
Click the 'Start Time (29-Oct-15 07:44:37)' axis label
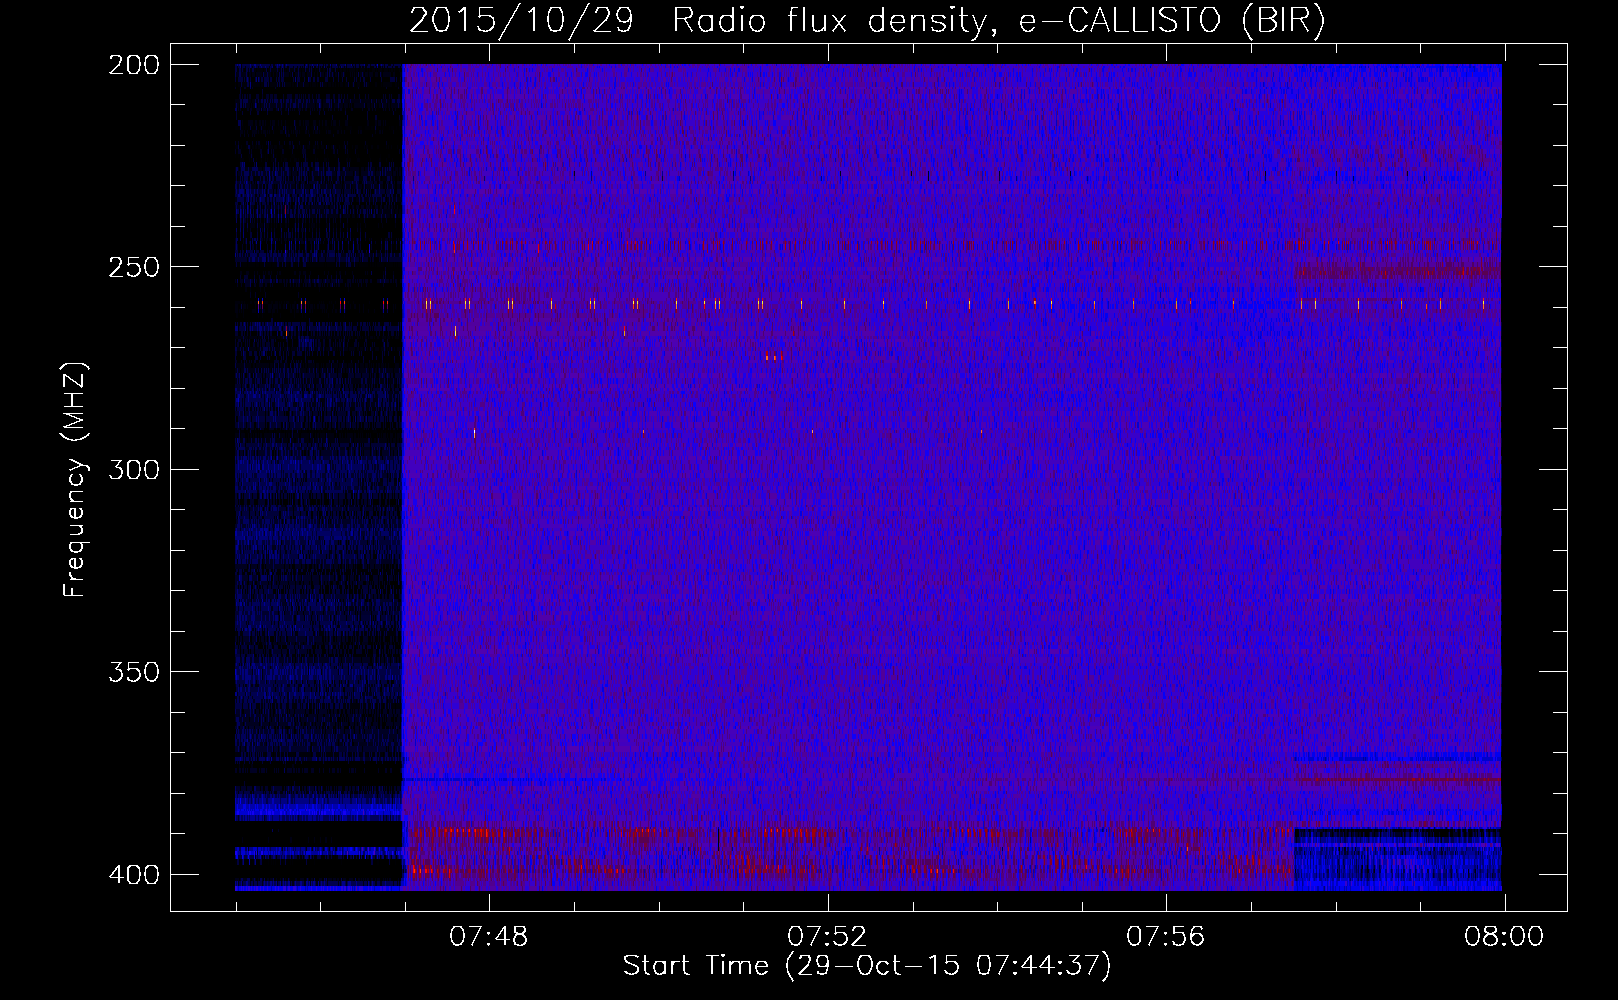pyautogui.click(x=867, y=965)
